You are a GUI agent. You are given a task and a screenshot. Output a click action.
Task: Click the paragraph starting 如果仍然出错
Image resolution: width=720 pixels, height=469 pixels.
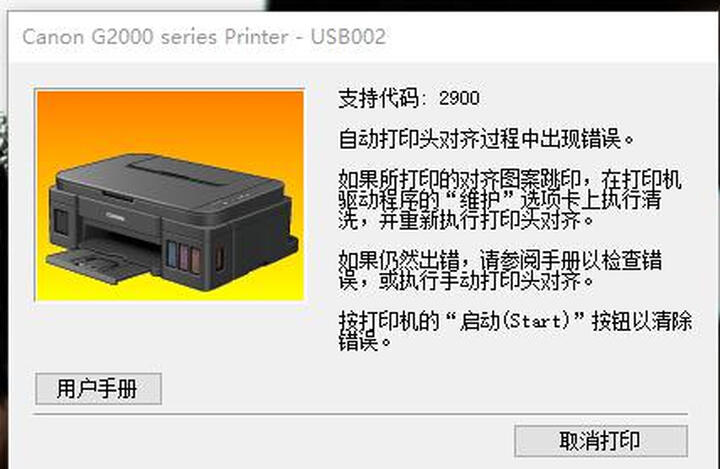tap(500, 270)
